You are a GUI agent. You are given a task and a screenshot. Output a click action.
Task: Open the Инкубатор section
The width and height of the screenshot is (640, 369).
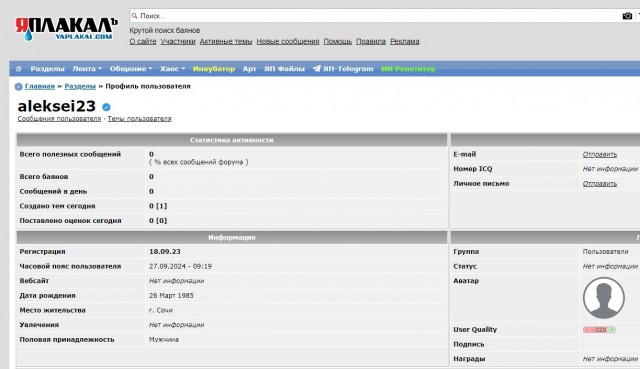tap(213, 69)
